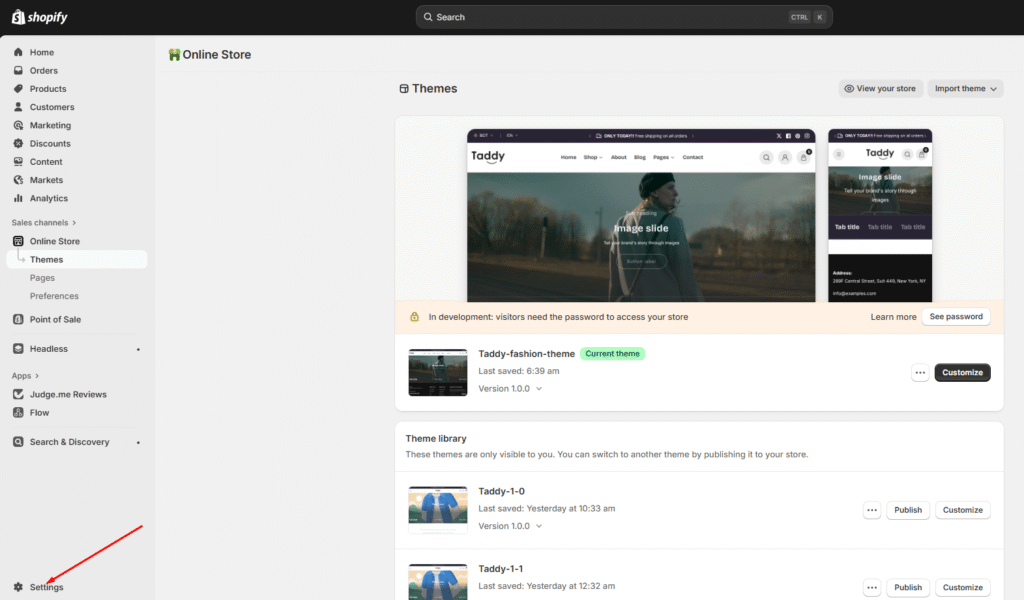The height and width of the screenshot is (600, 1024).
Task: Expand Taddy-1-0 Version 1.0.0 chevron
Action: coord(539,526)
